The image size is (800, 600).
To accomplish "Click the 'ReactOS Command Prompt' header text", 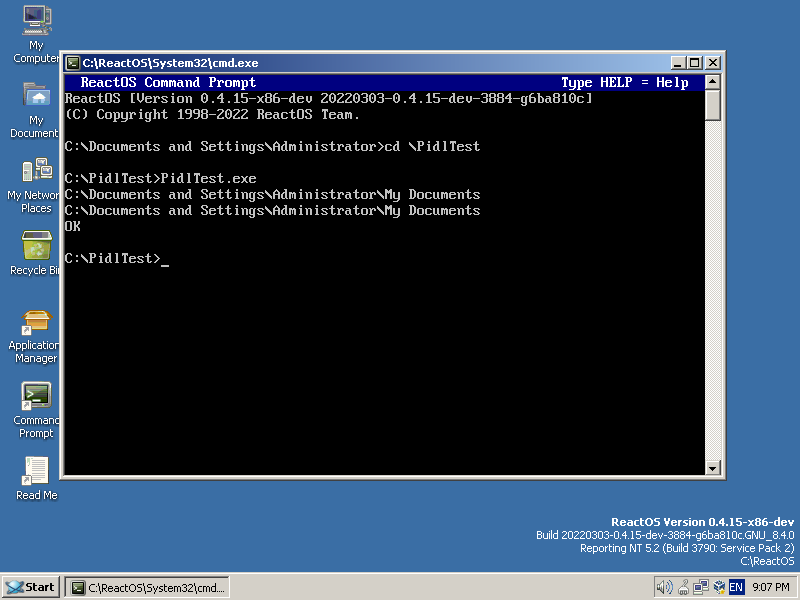I will point(168,83).
